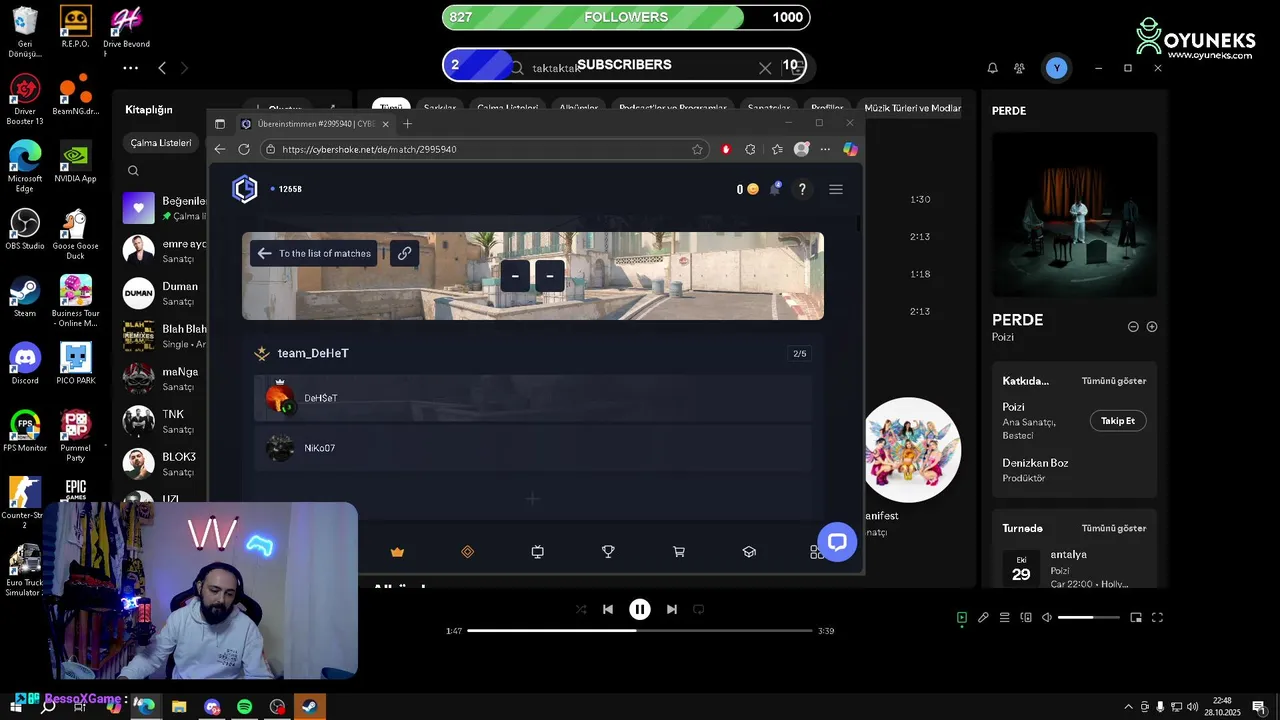Open Duman artist in Spotify library
The width and height of the screenshot is (1280, 720).
point(165,293)
